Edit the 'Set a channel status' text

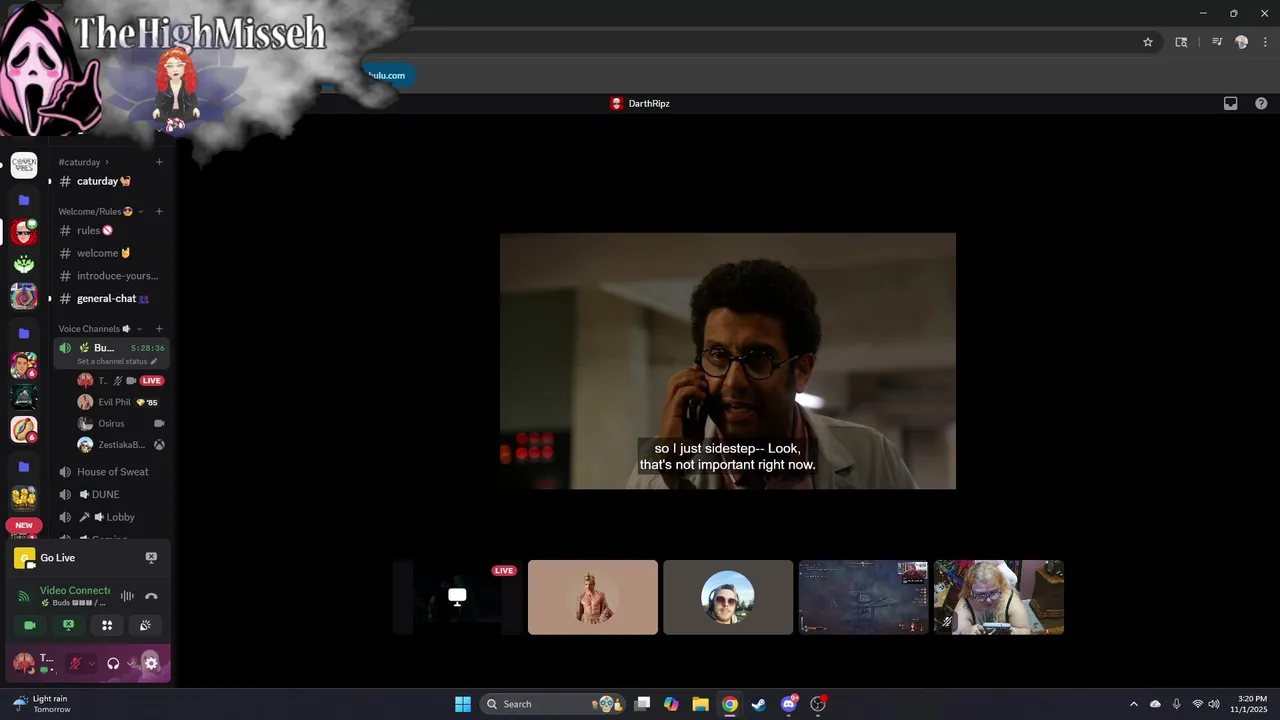click(x=117, y=361)
